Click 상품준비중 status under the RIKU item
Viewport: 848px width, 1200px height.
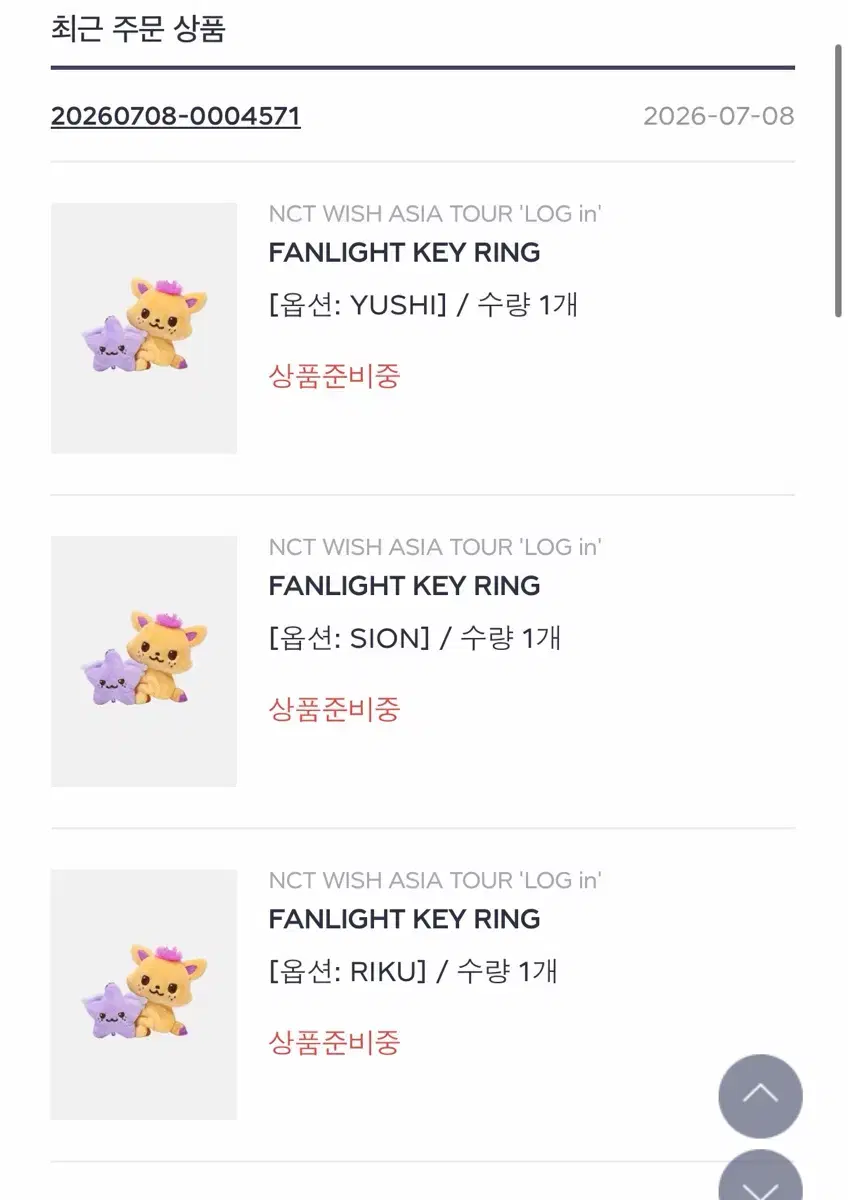click(334, 1042)
